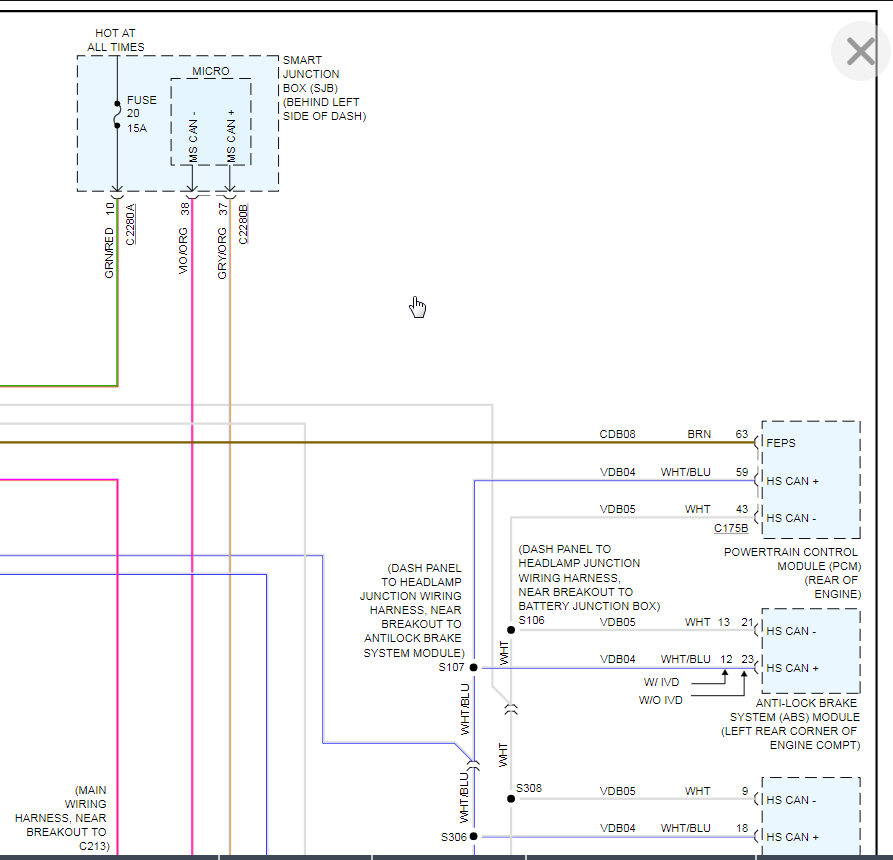Click the S106 splice dot
The height and width of the screenshot is (860, 893).
point(511,630)
